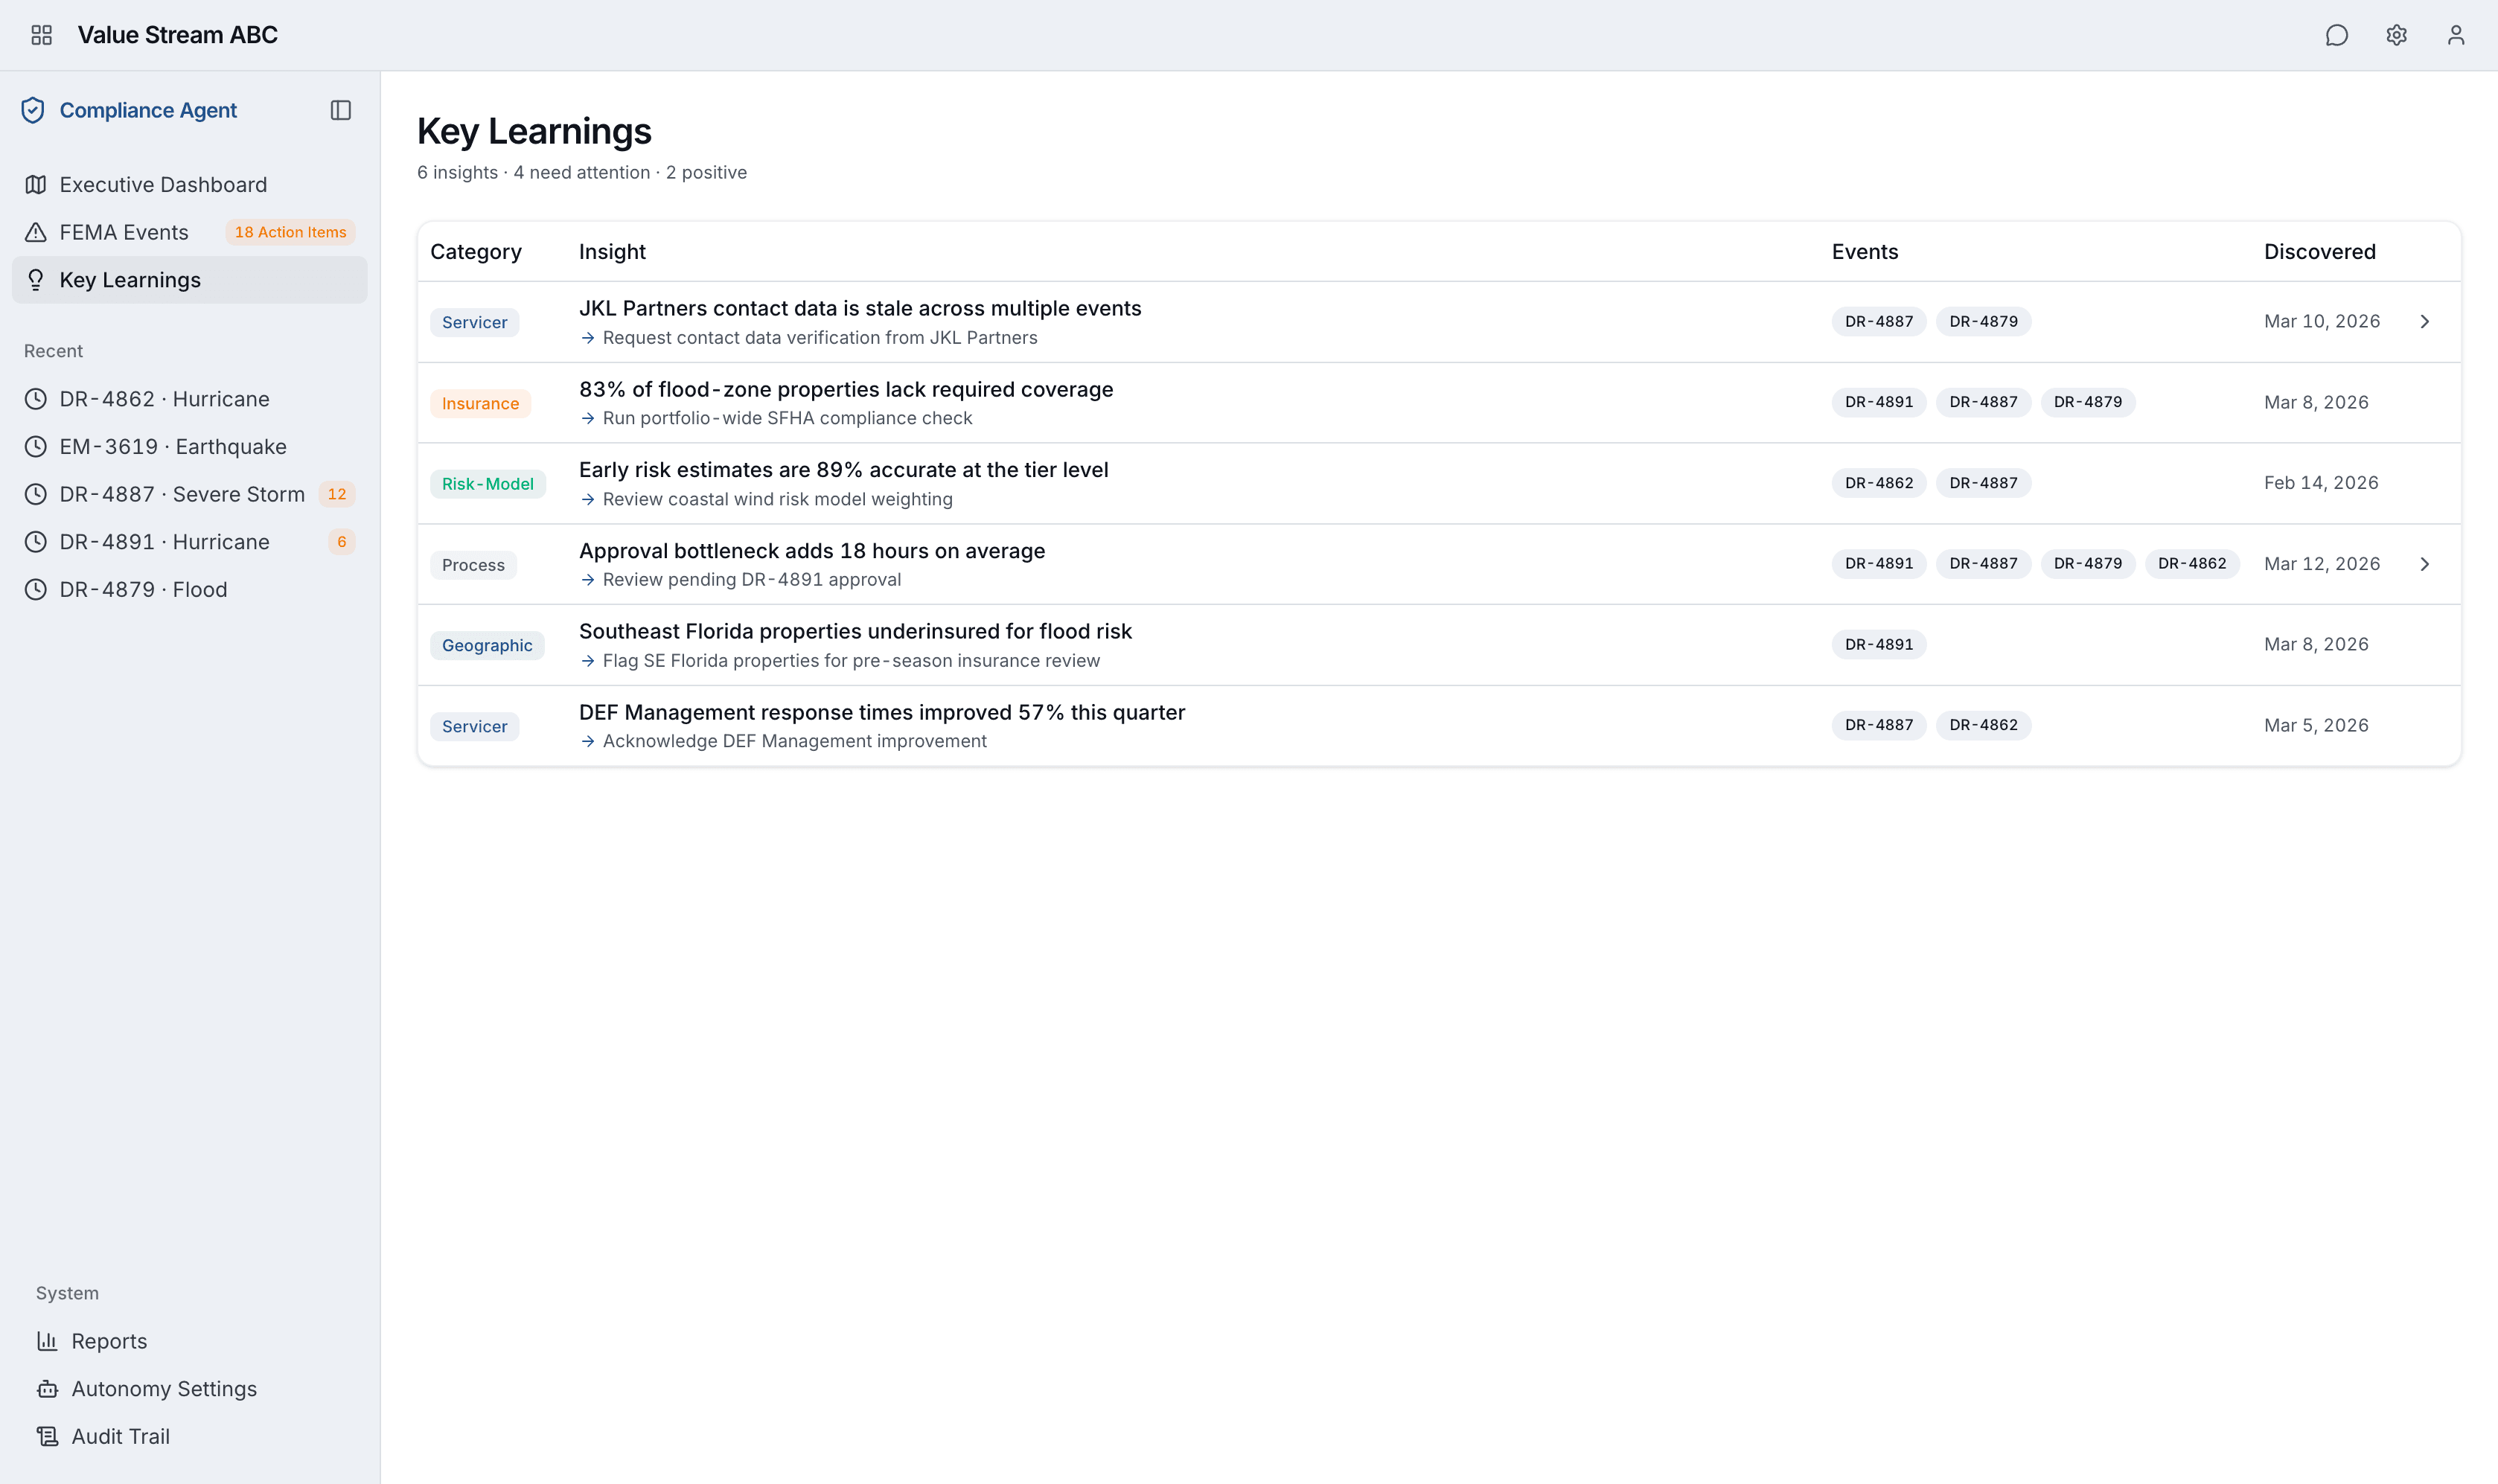This screenshot has height=1484, width=2498.
Task: Click 'DEF Management response times improved 57%' insight
Action: tap(882, 712)
